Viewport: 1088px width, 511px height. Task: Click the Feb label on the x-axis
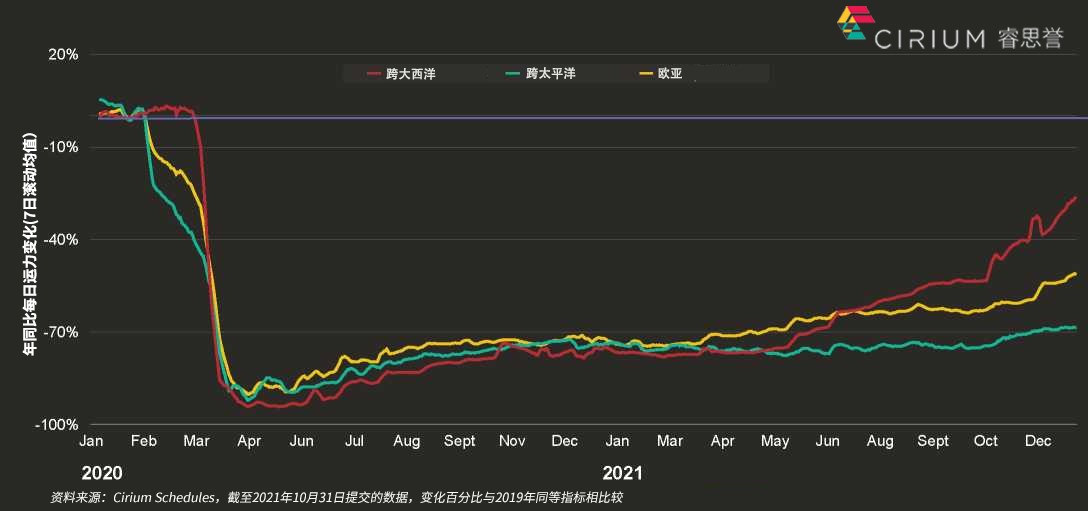143,441
